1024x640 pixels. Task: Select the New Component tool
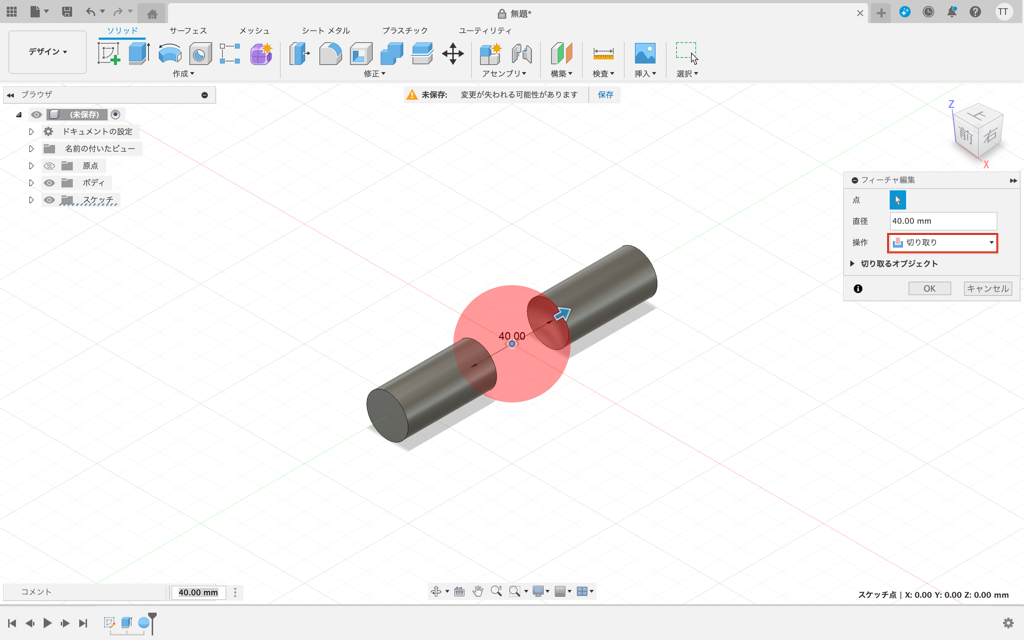pyautogui.click(x=490, y=54)
